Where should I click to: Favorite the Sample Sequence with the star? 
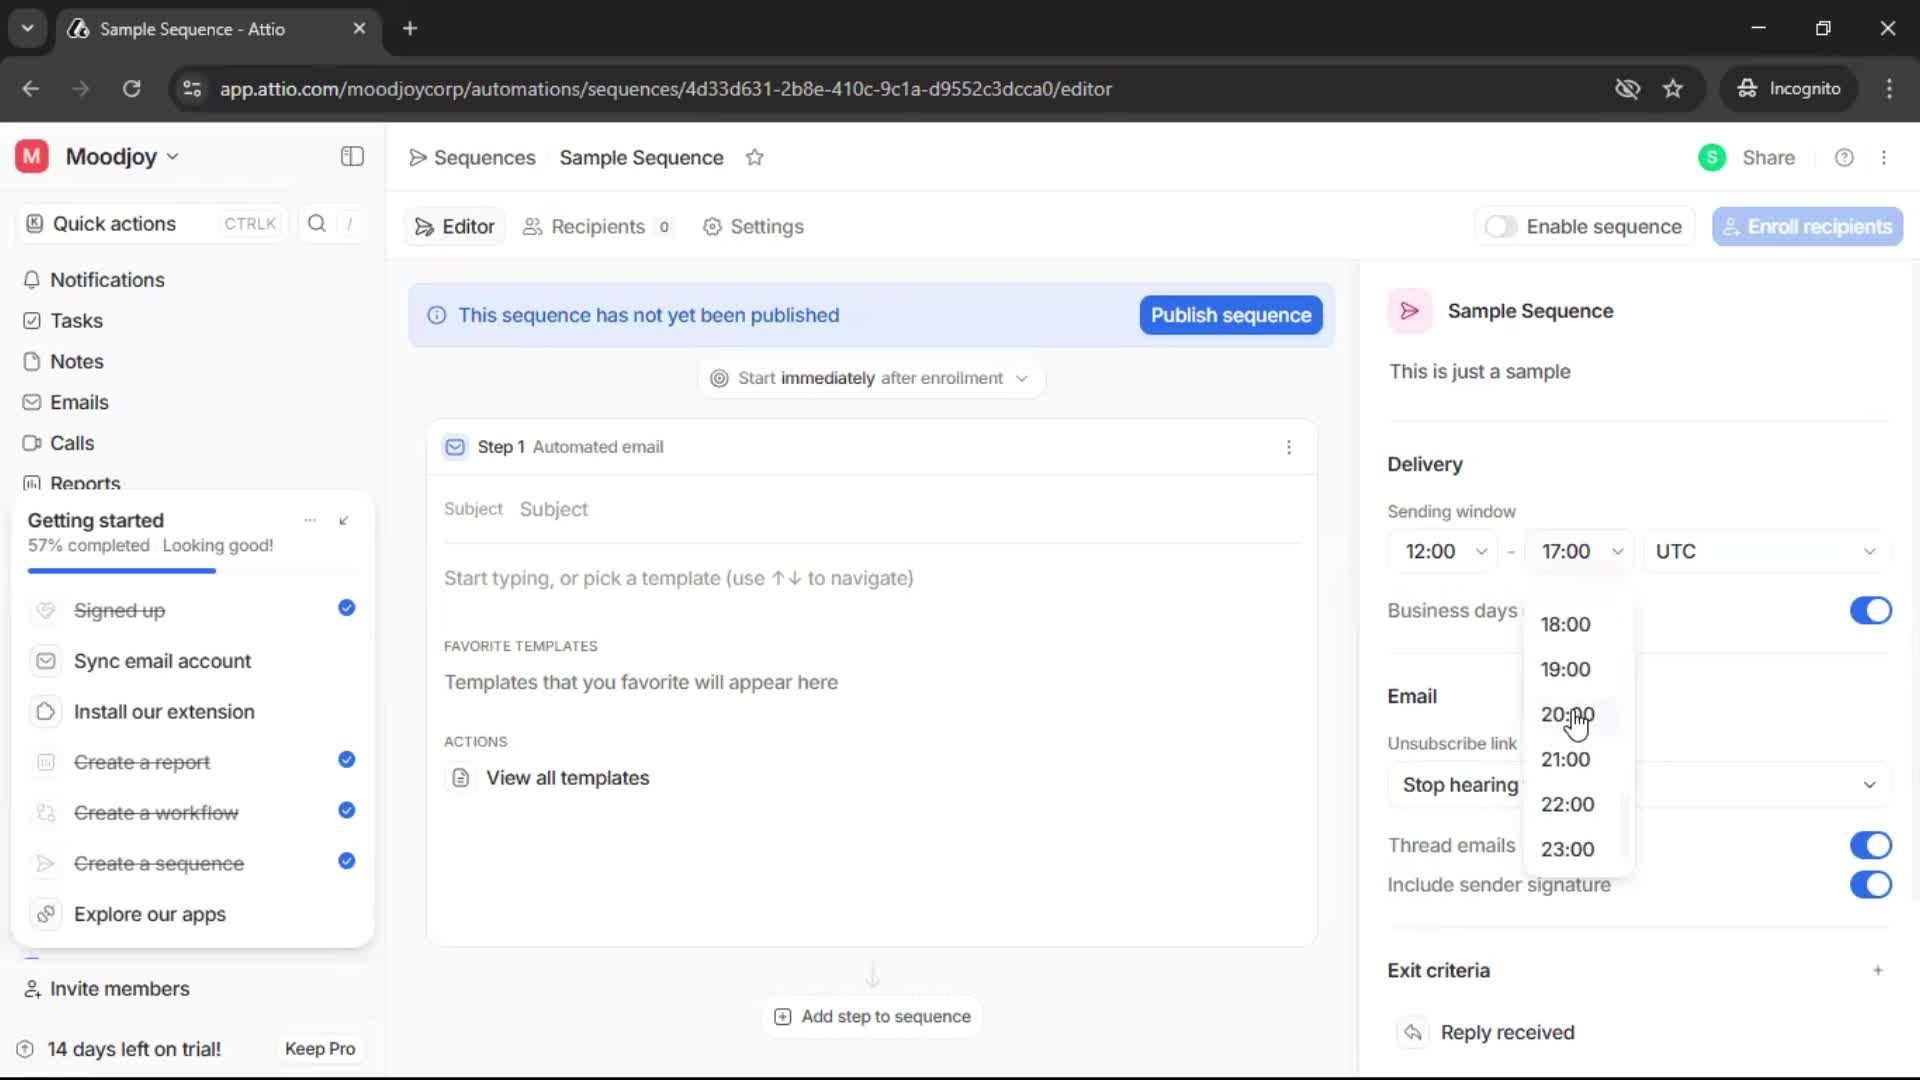tap(756, 157)
